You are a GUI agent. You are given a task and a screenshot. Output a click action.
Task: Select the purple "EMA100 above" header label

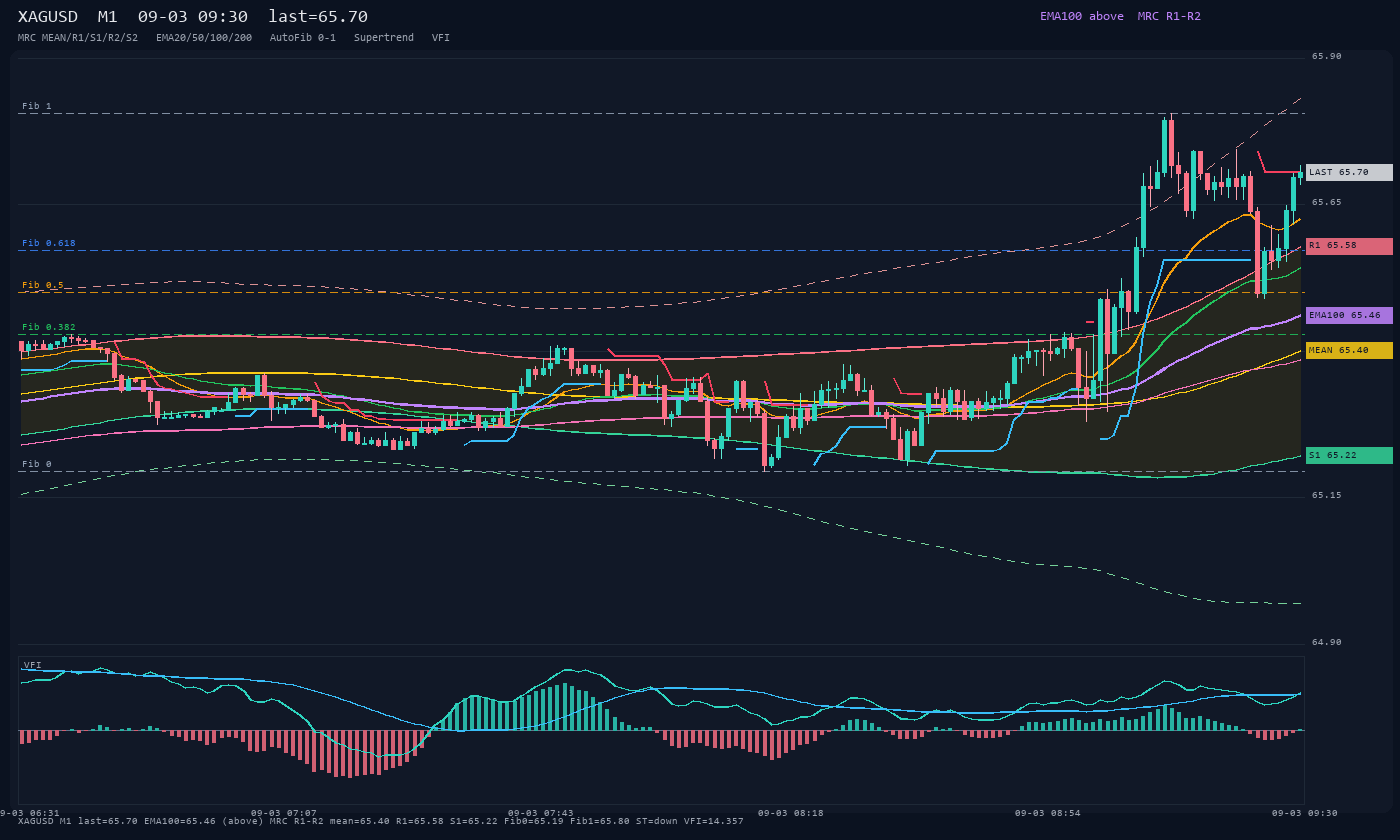1082,16
